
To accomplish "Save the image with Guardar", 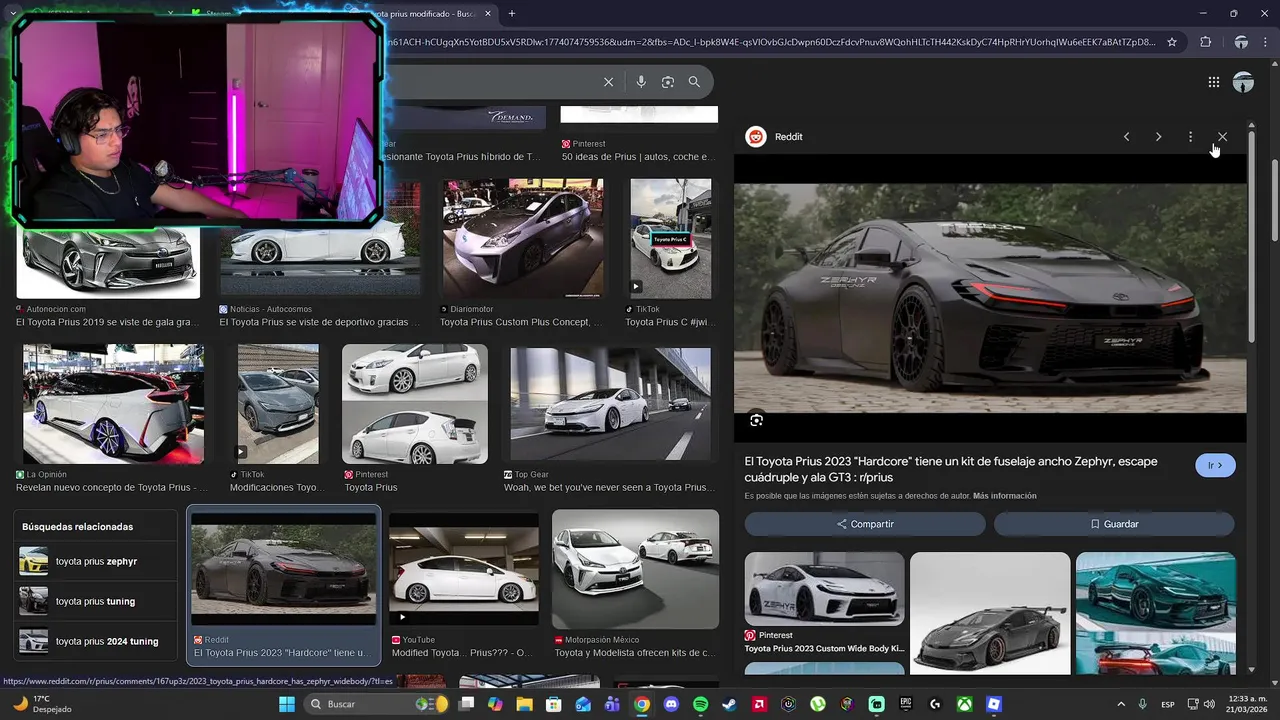I will coord(1114,524).
